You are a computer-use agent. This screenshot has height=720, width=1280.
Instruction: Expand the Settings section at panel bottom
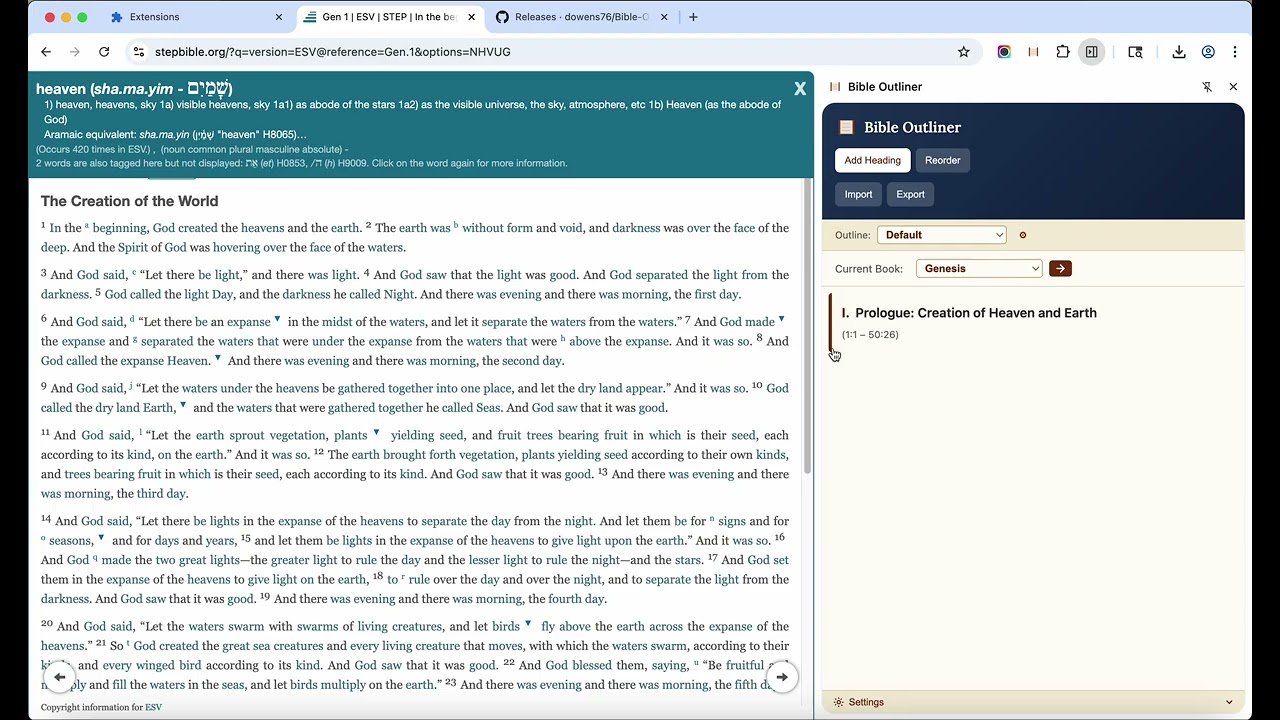click(x=1033, y=702)
